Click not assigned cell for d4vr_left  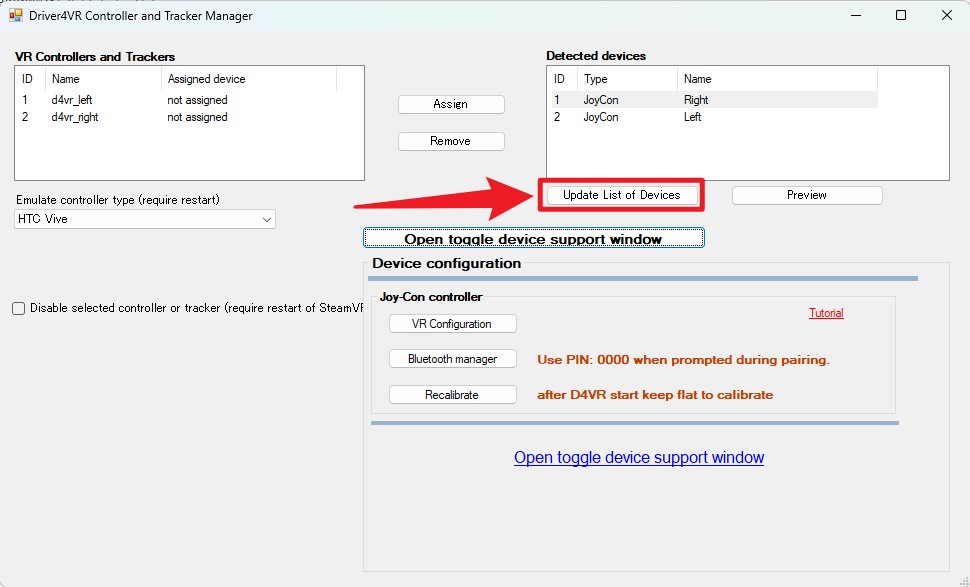[x=197, y=100]
